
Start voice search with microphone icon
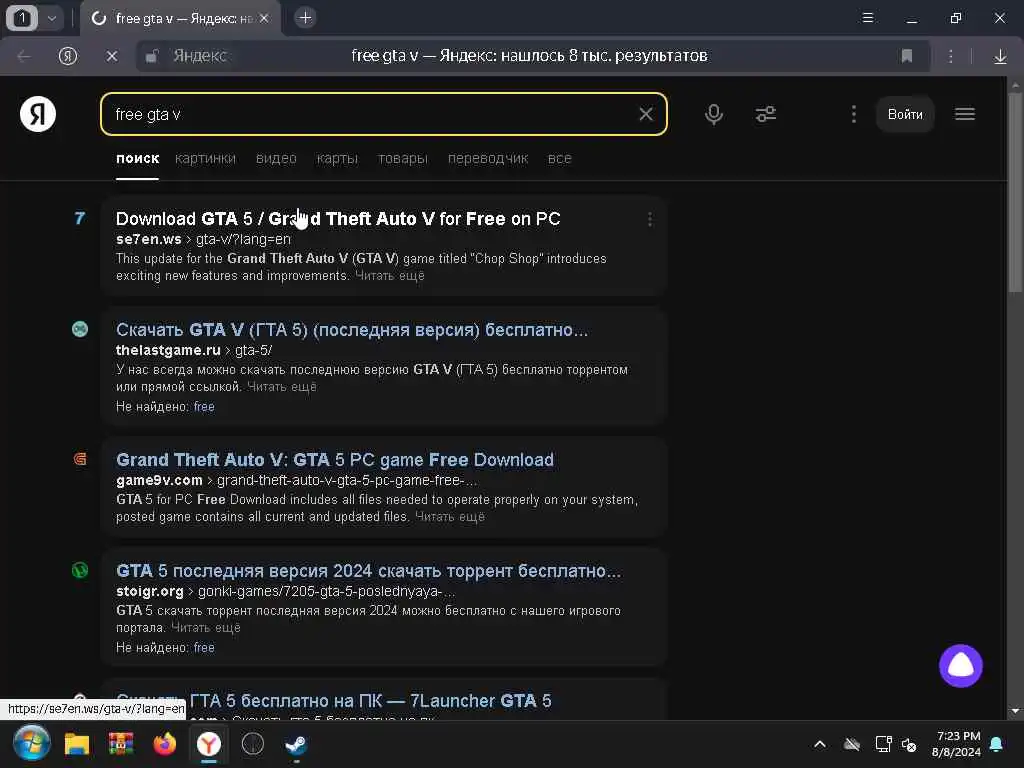tap(714, 114)
